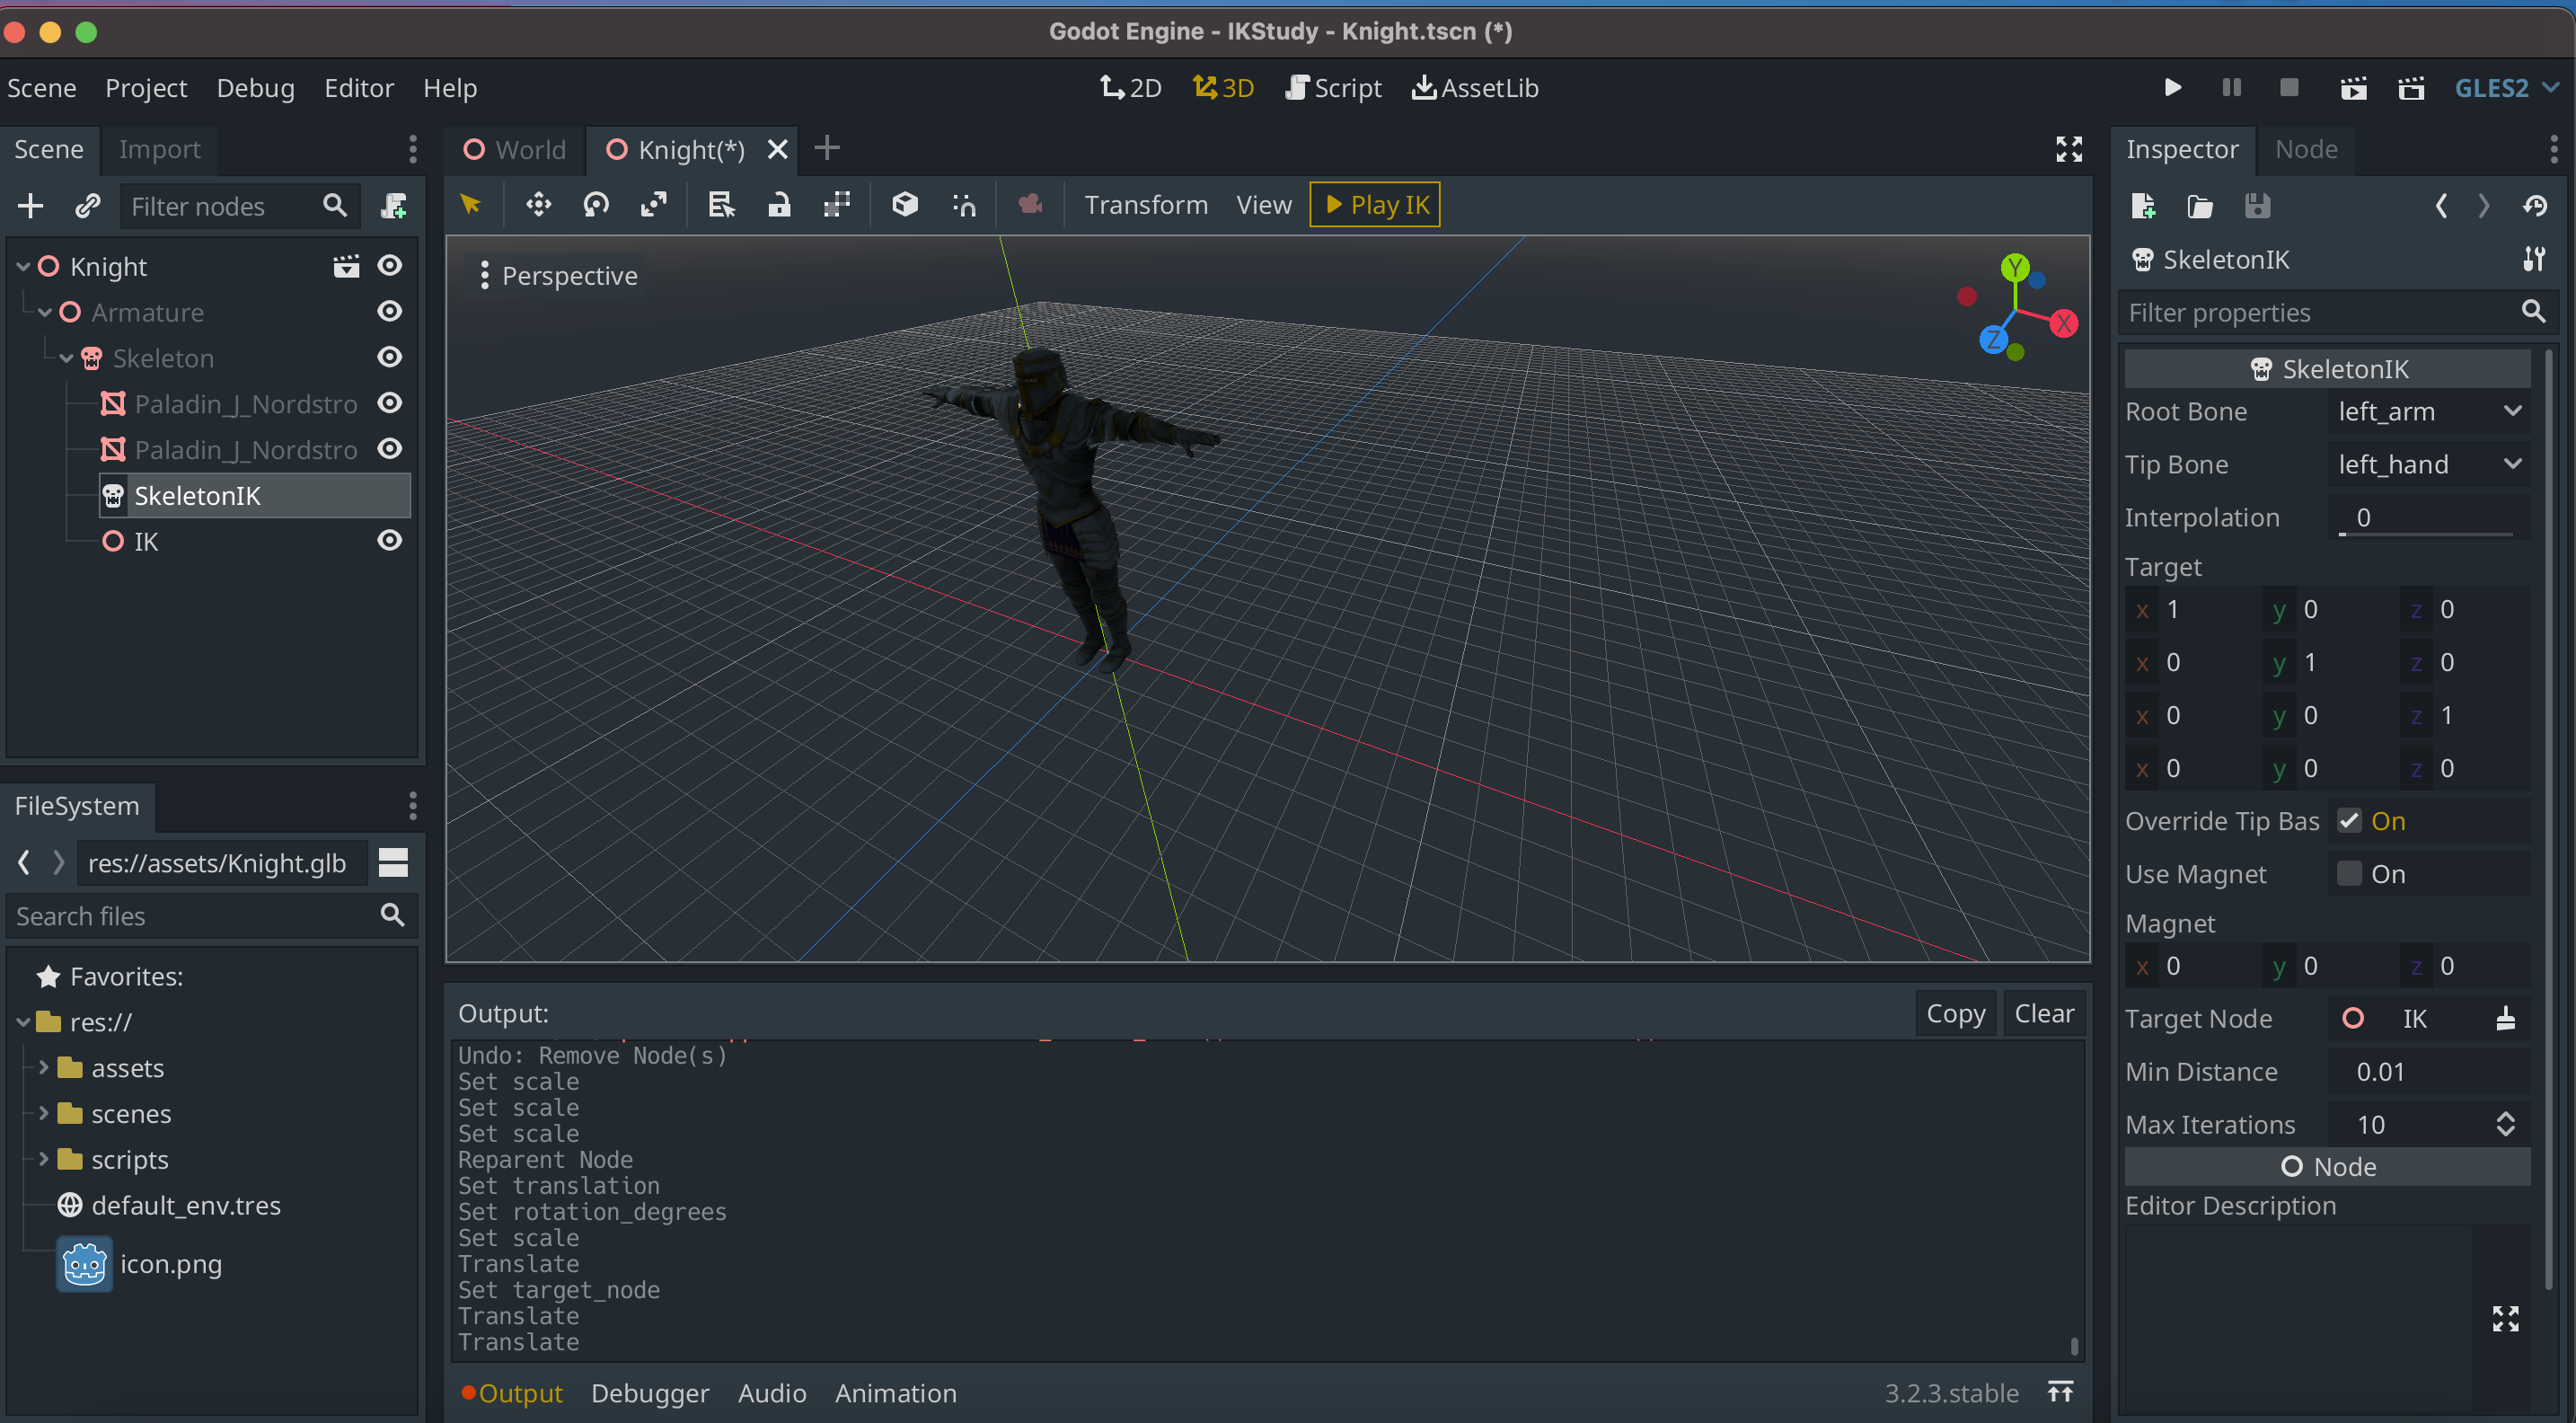
Task: Disable Override Tip Basis checkbox
Action: point(2351,820)
